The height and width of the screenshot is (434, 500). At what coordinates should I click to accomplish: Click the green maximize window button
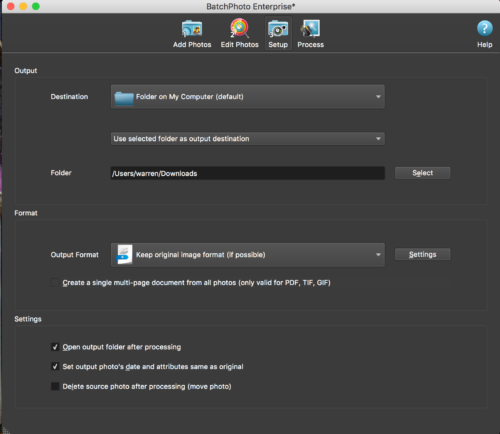pos(36,6)
